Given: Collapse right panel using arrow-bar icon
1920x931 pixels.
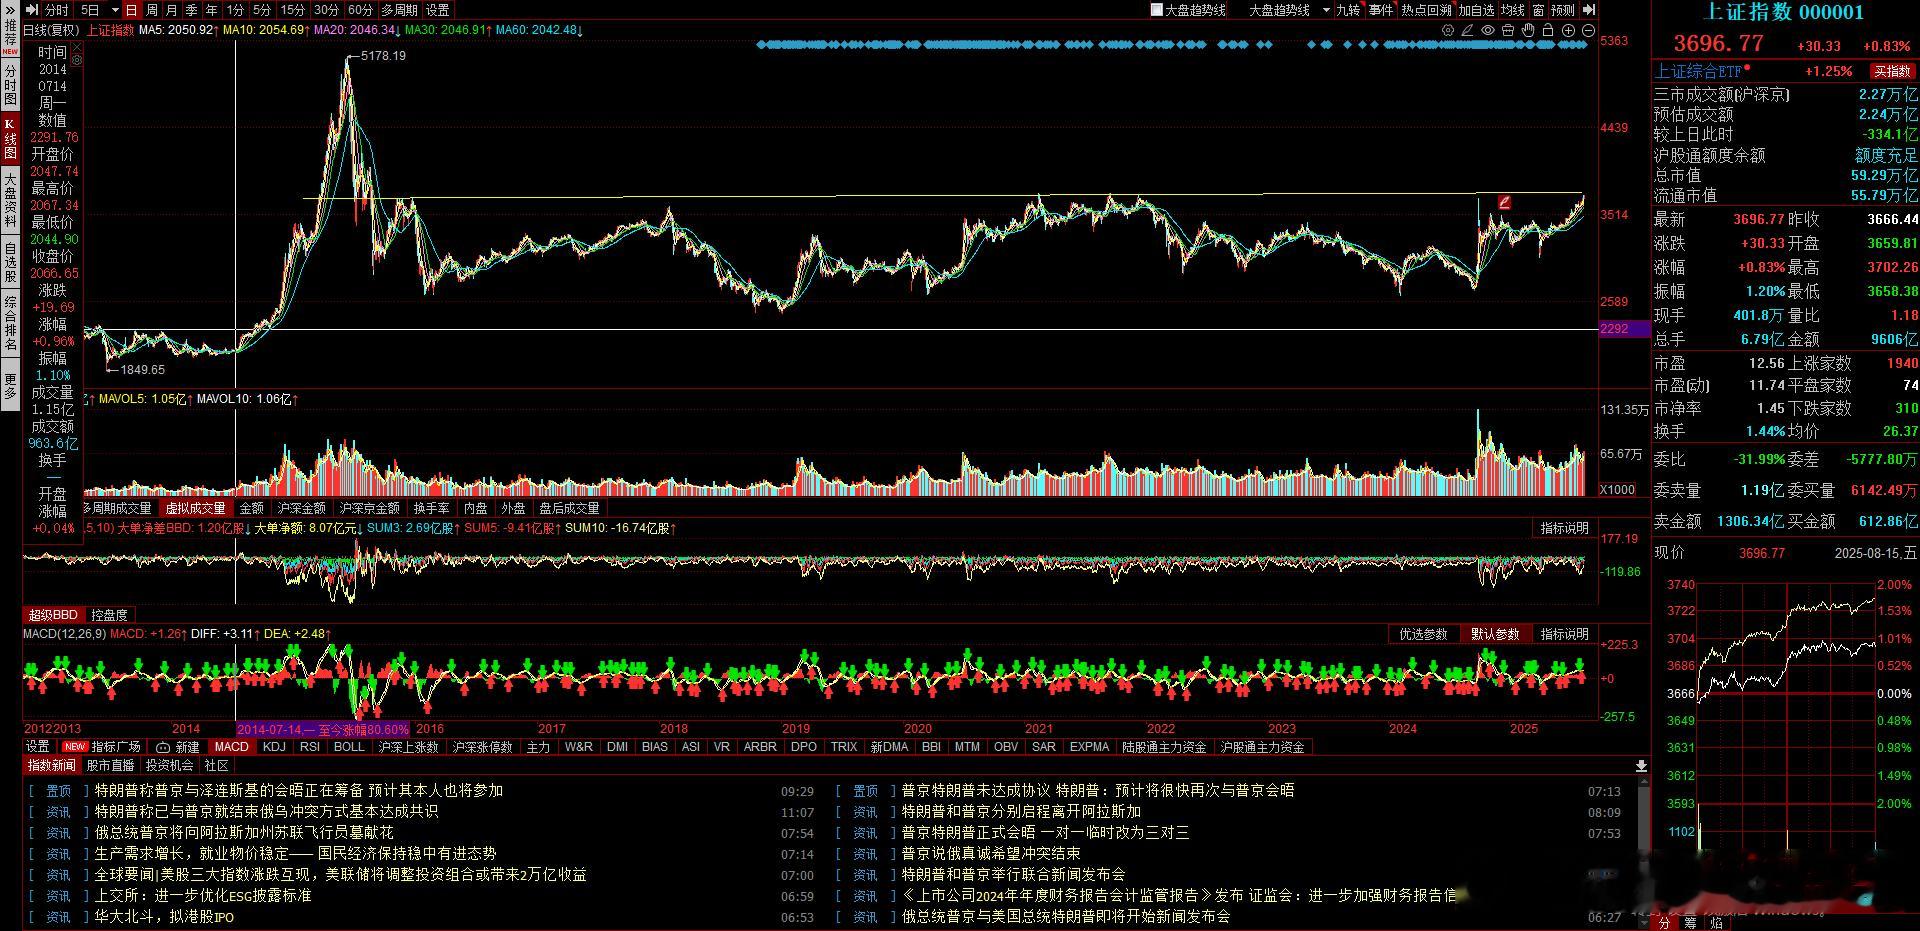Looking at the screenshot, I should tap(1589, 10).
